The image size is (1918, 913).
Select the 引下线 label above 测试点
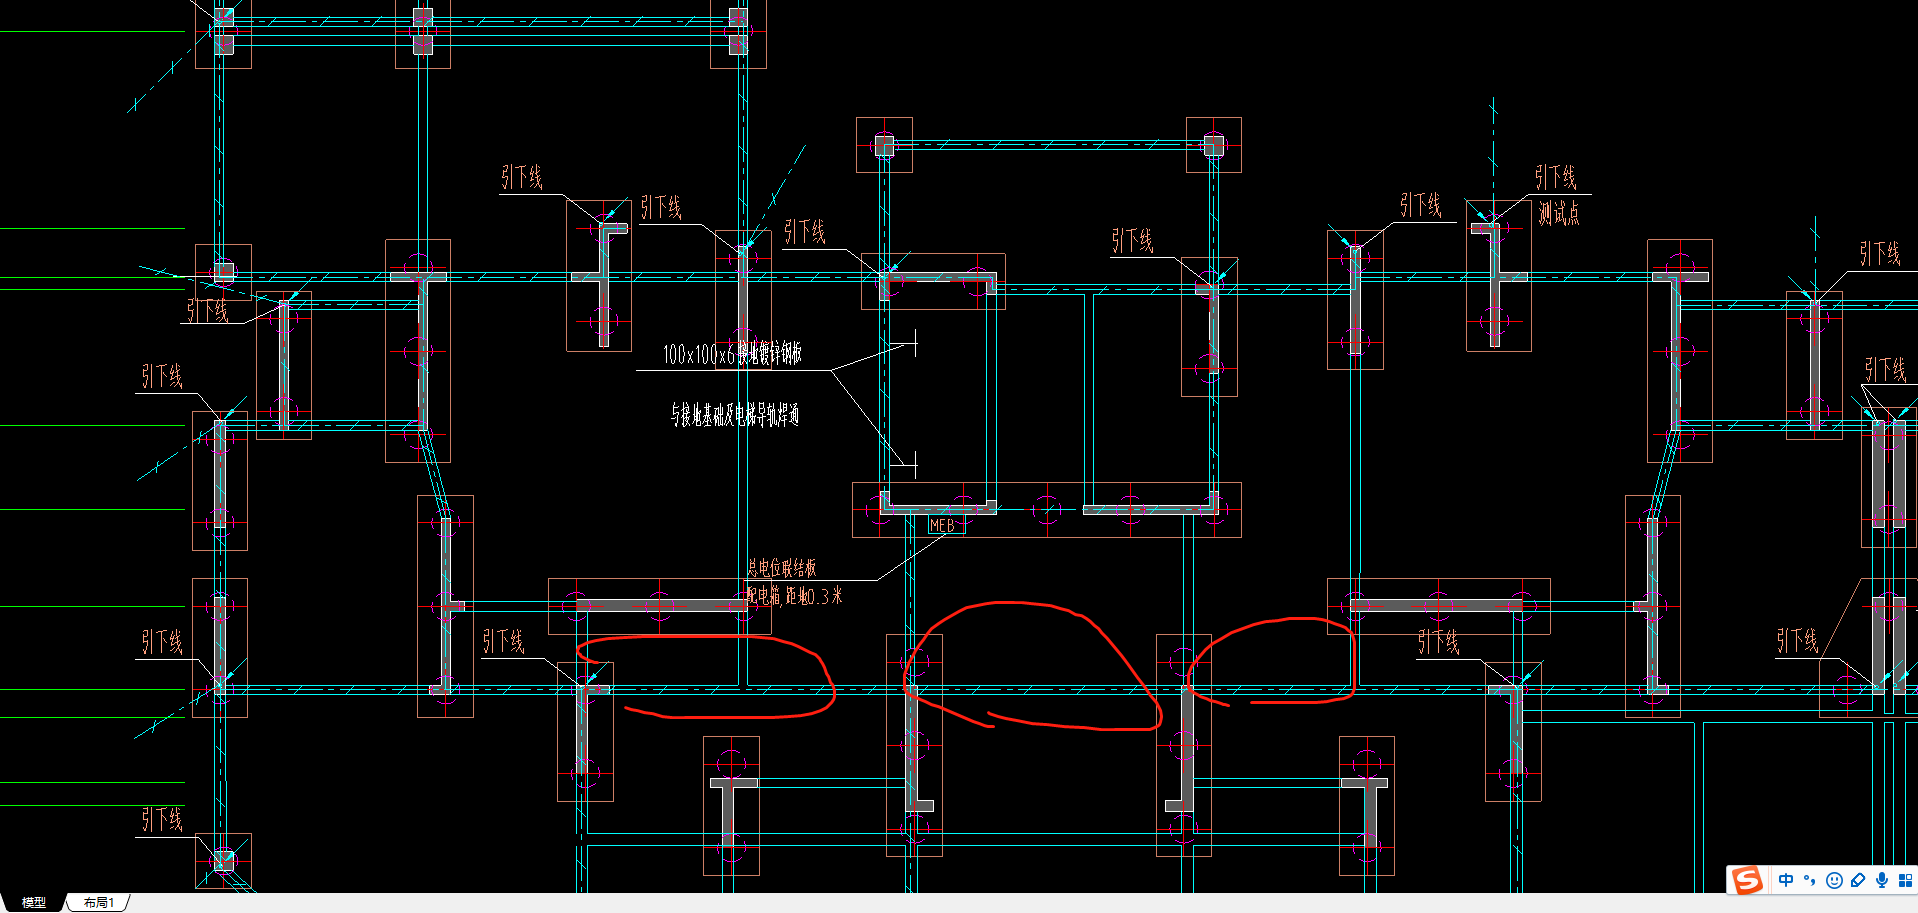pyautogui.click(x=1556, y=178)
